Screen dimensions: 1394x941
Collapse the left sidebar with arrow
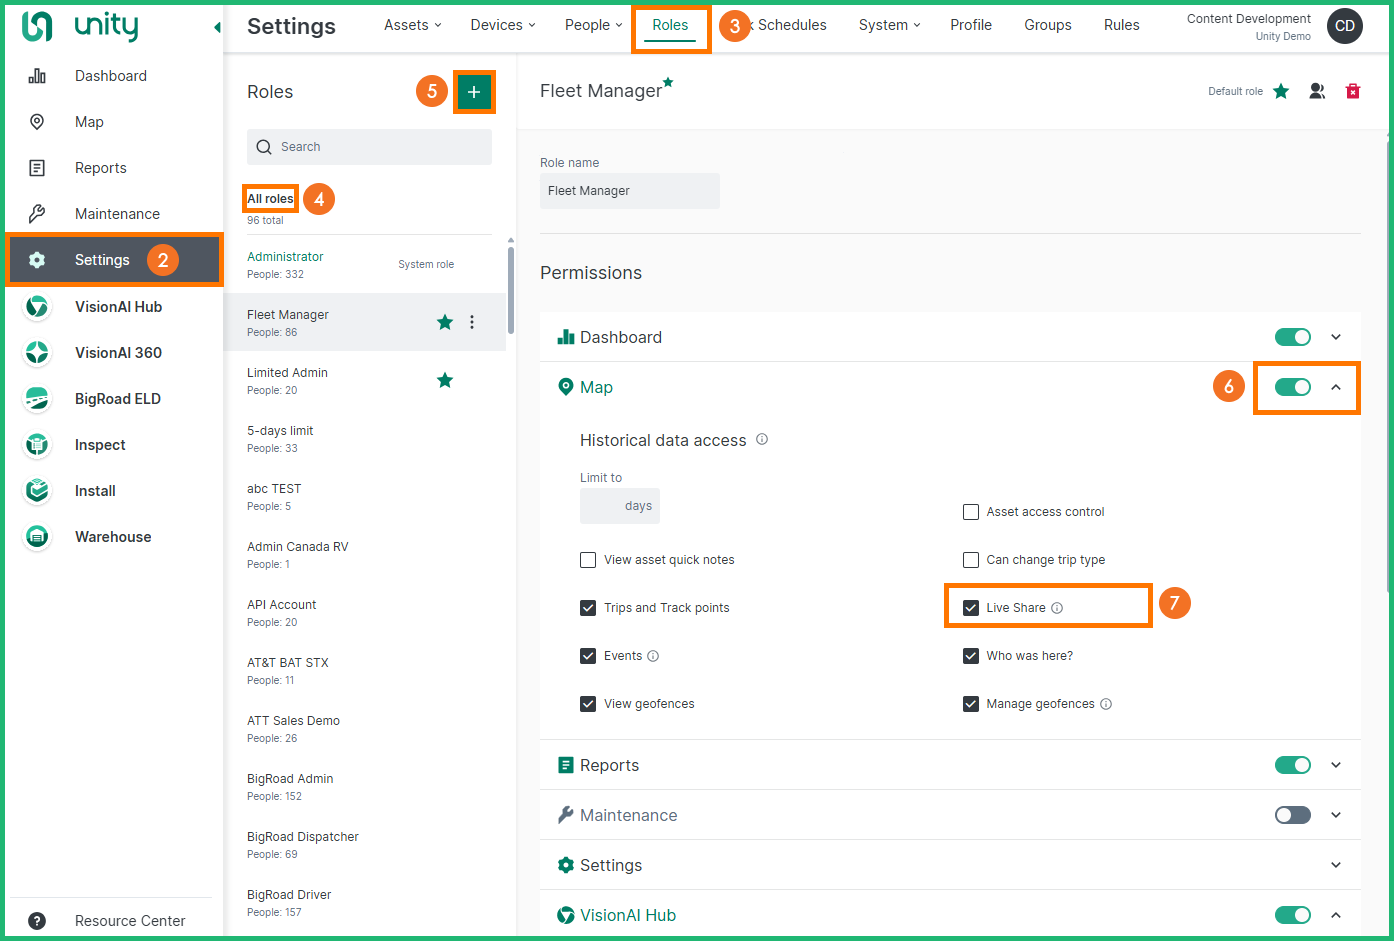point(217,27)
